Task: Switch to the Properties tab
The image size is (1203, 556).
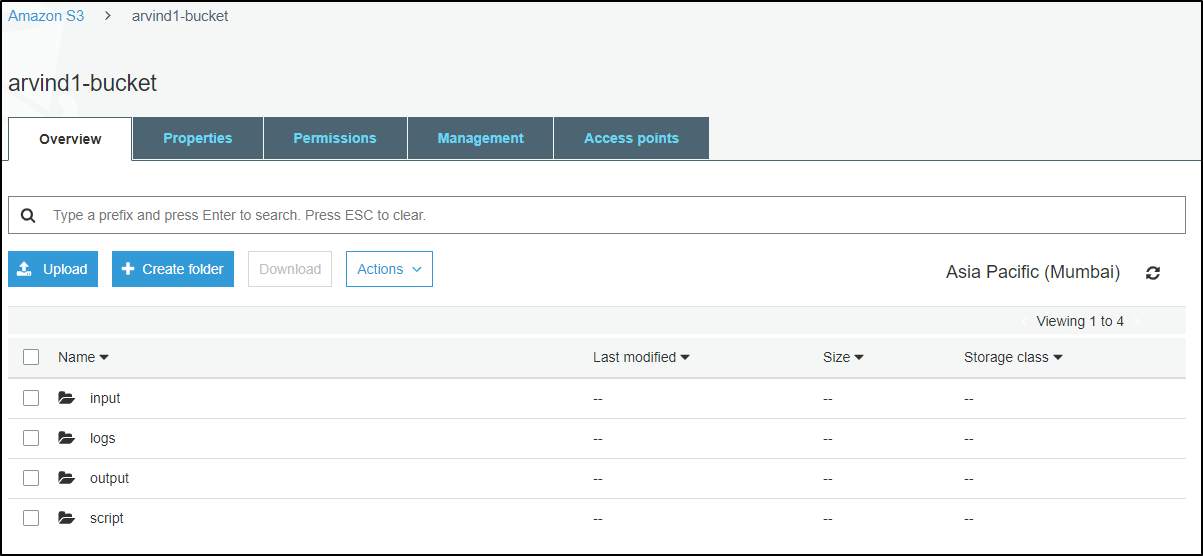Action: point(198,138)
